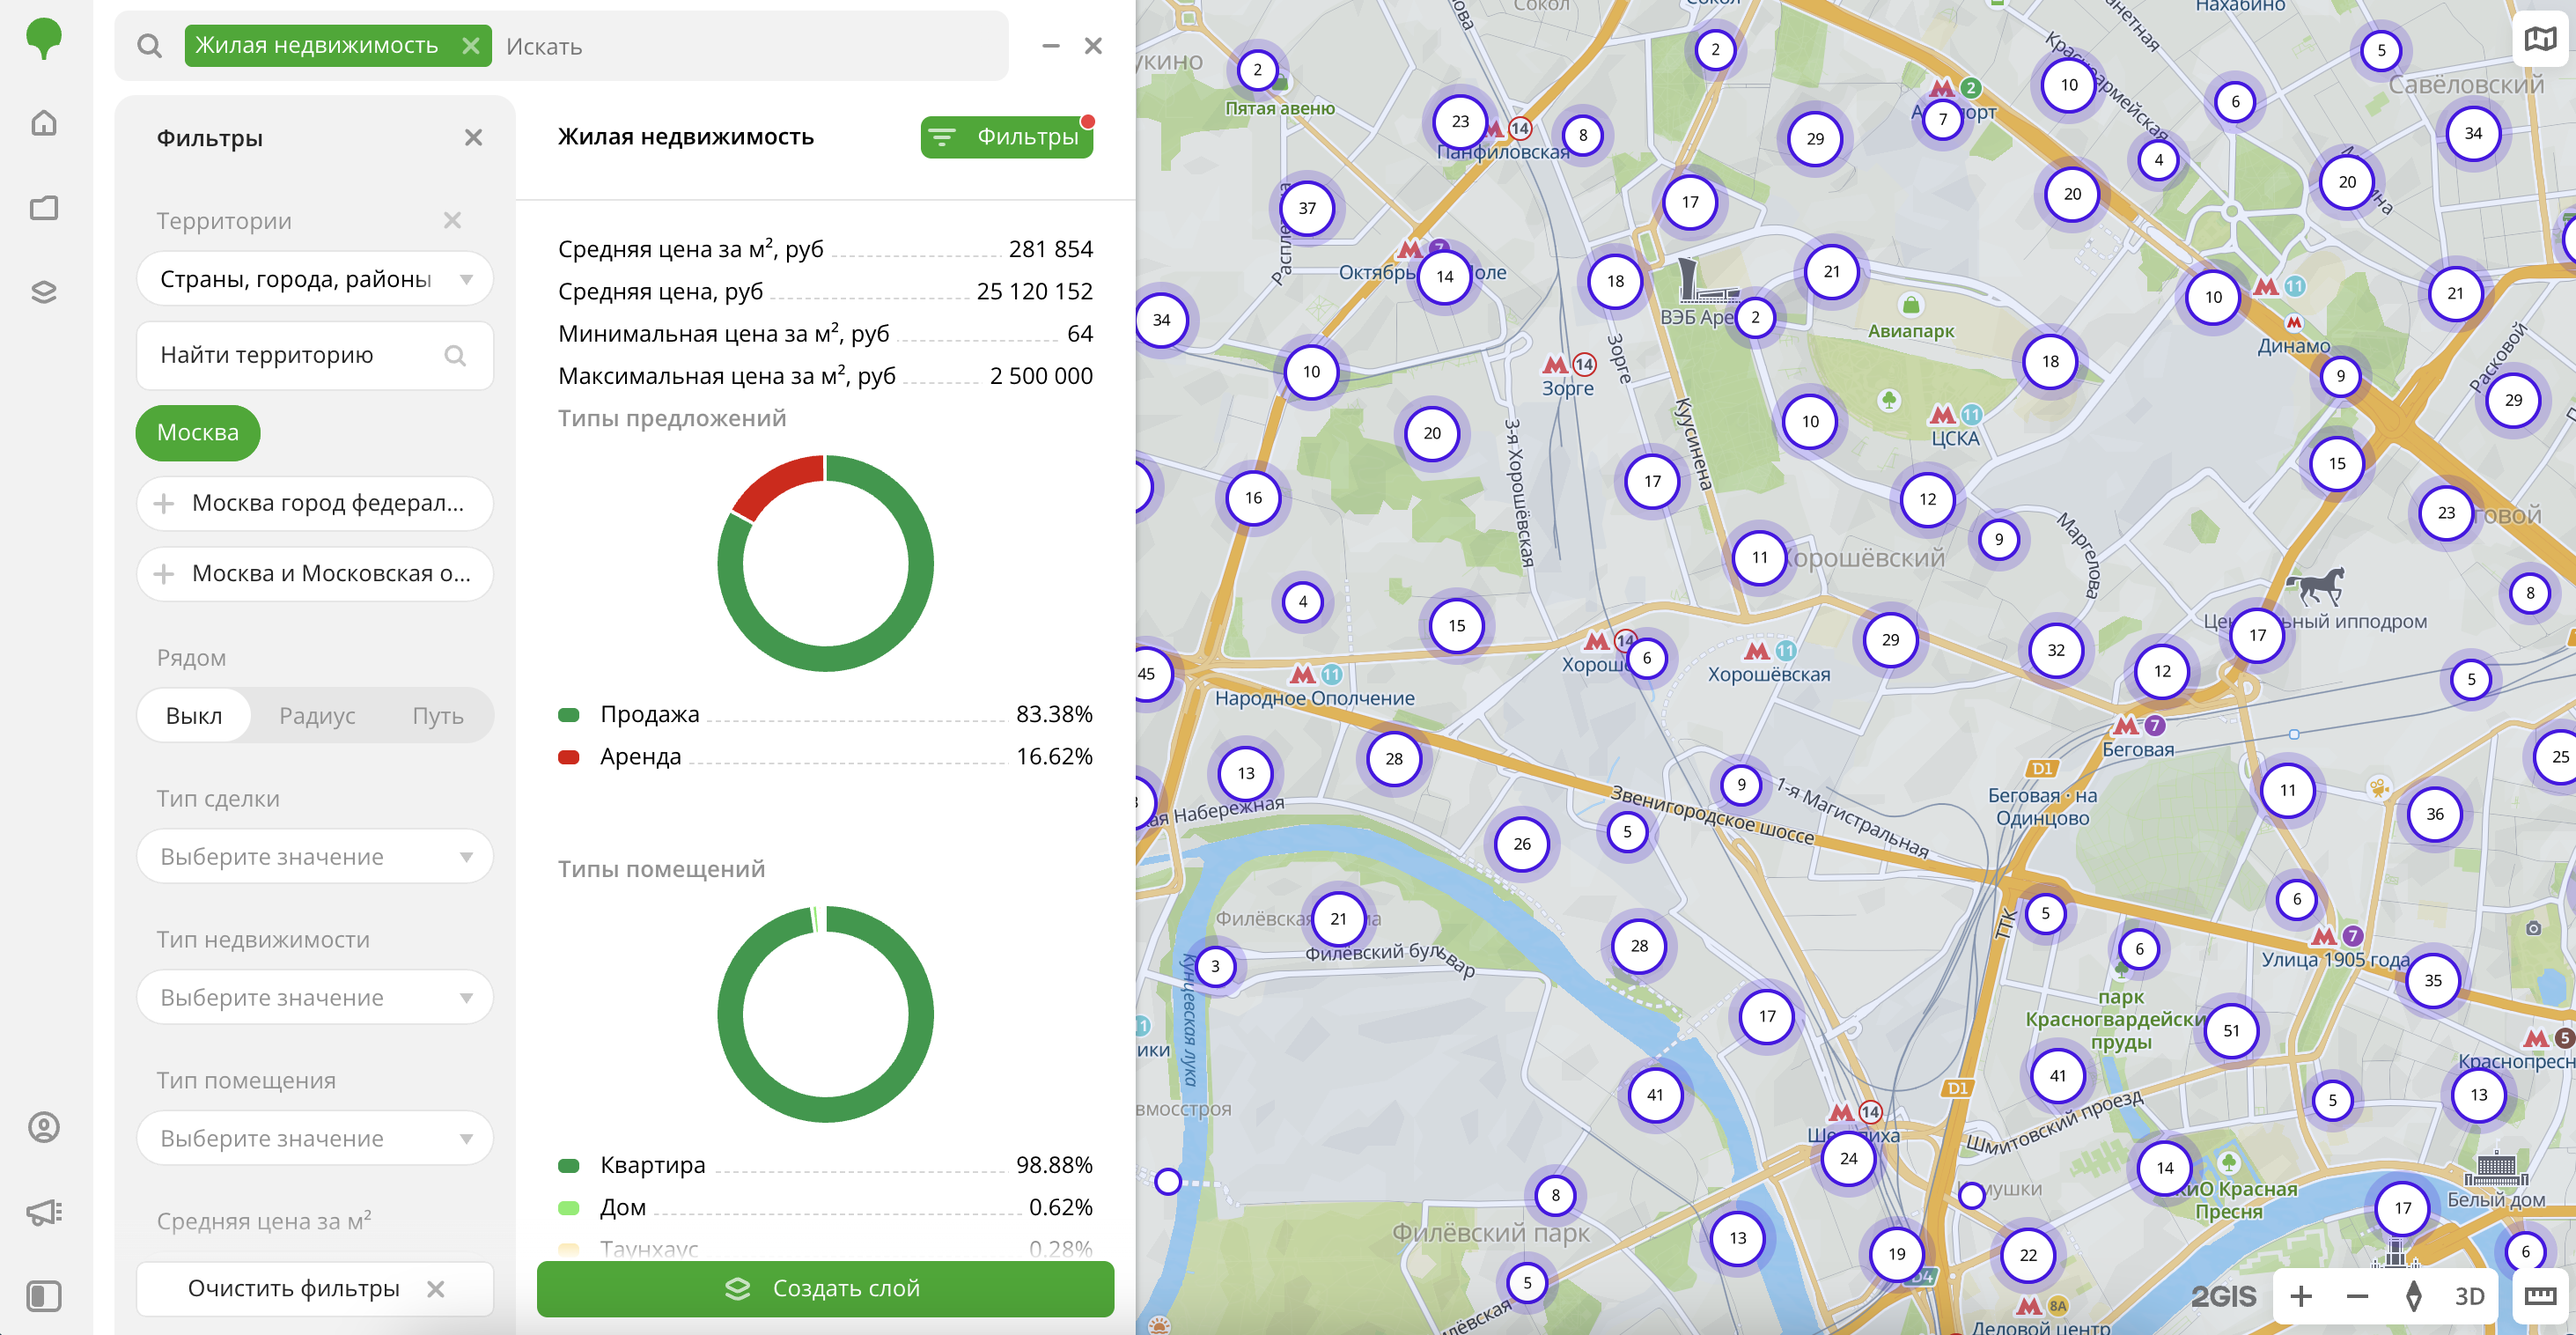The height and width of the screenshot is (1335, 2576).
Task: Click Максимальная цена value 2 500 000
Action: pyautogui.click(x=1041, y=376)
